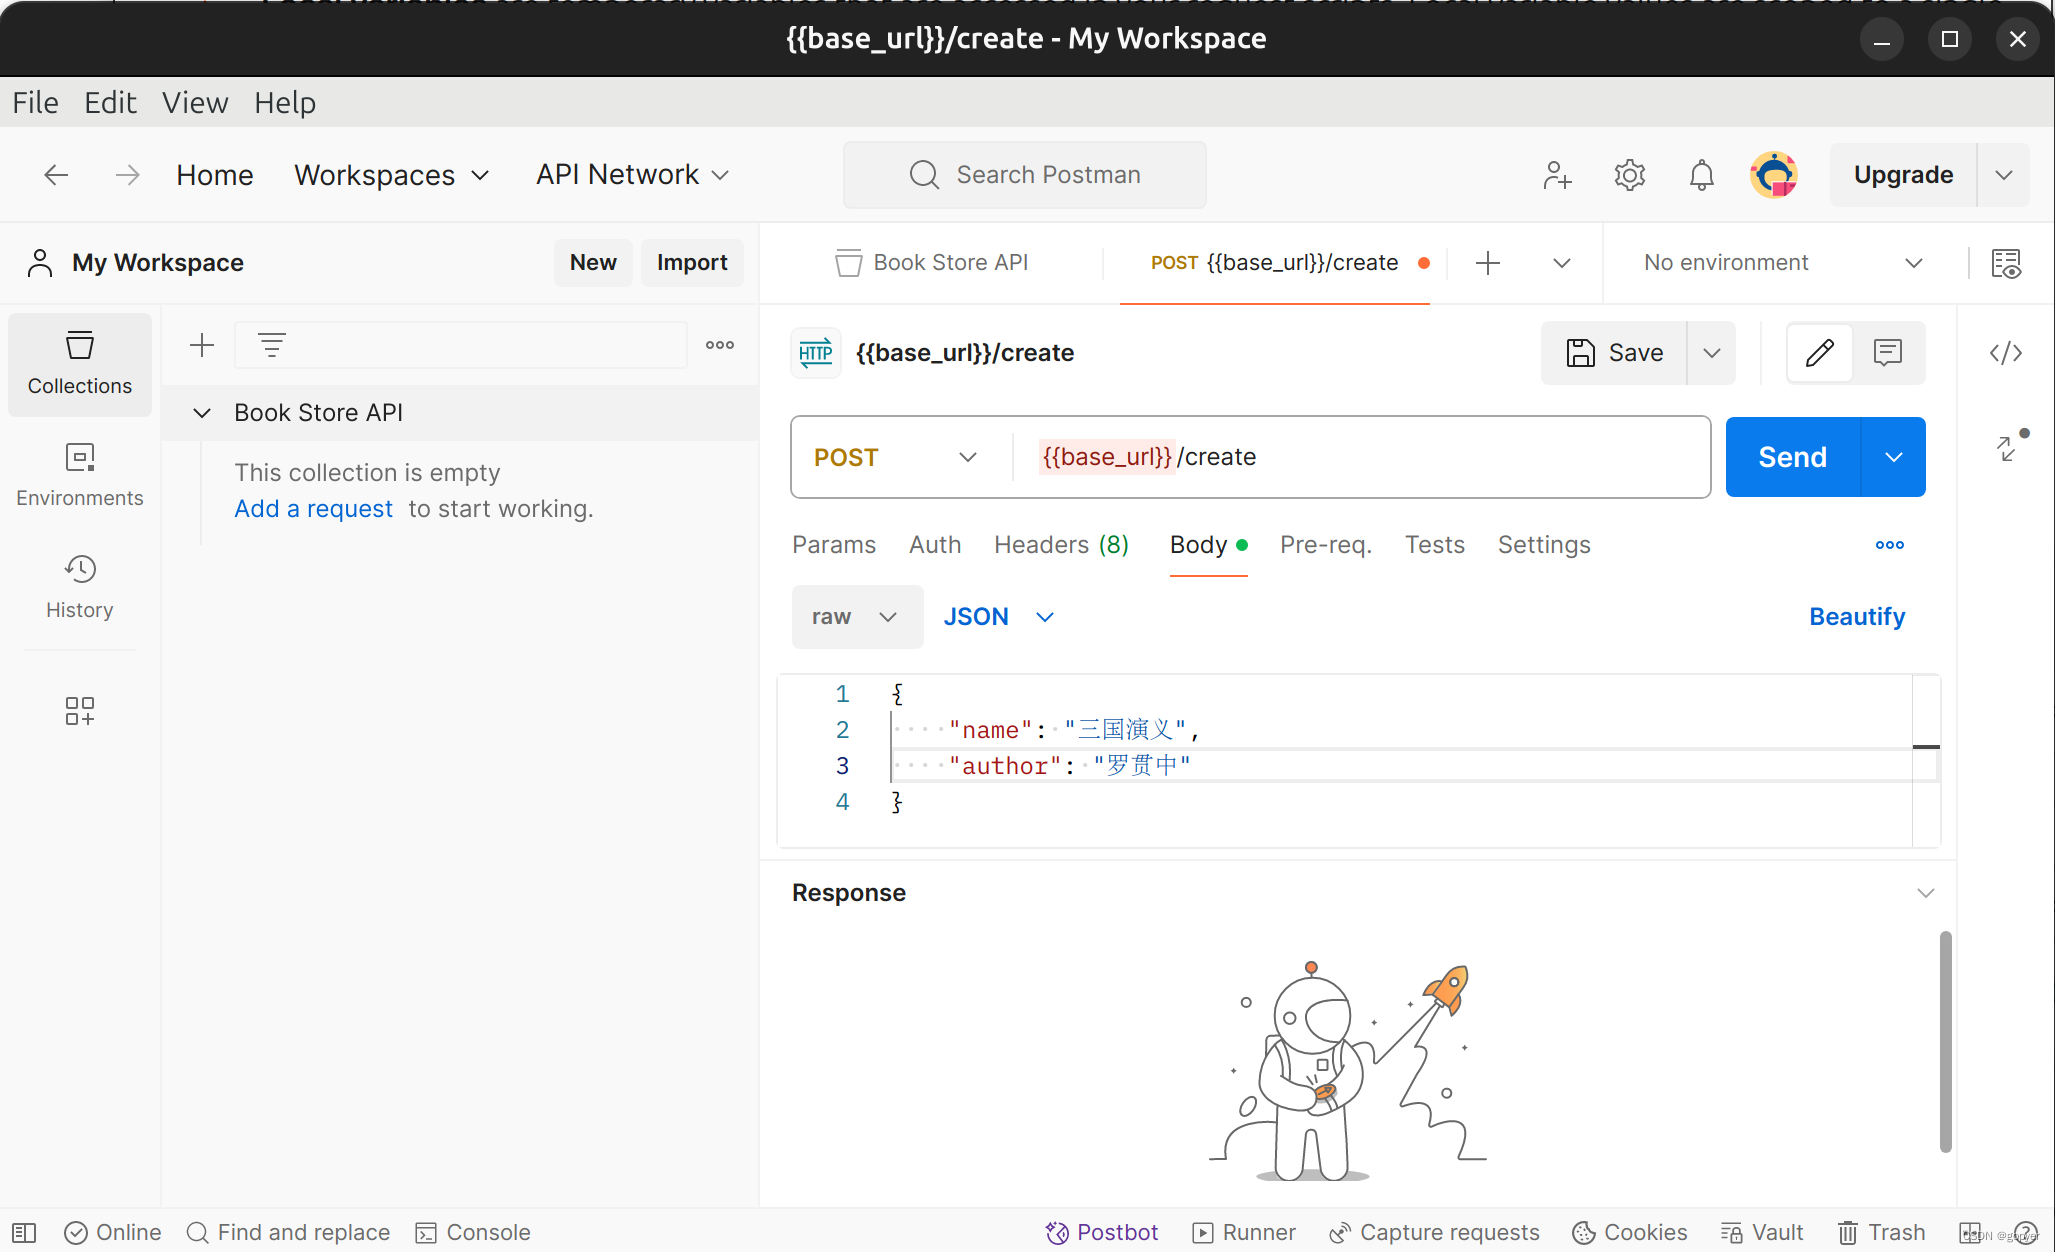This screenshot has height=1252, width=2055.
Task: Click the response panel vertical scrollbar
Action: [x=1945, y=1042]
